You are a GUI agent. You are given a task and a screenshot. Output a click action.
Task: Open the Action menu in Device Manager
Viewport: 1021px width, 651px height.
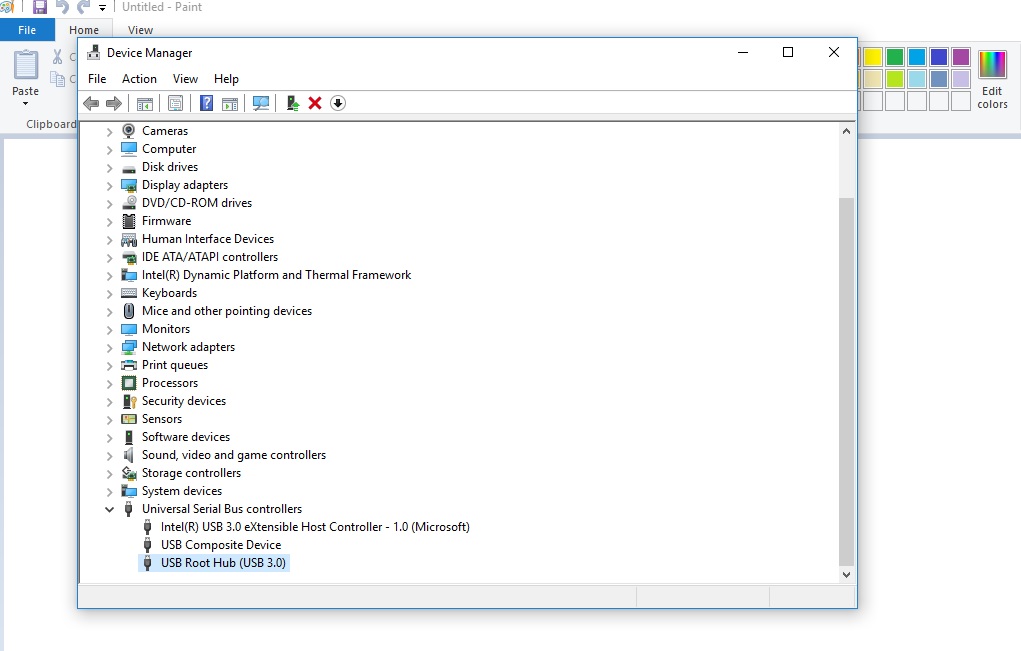(x=139, y=79)
